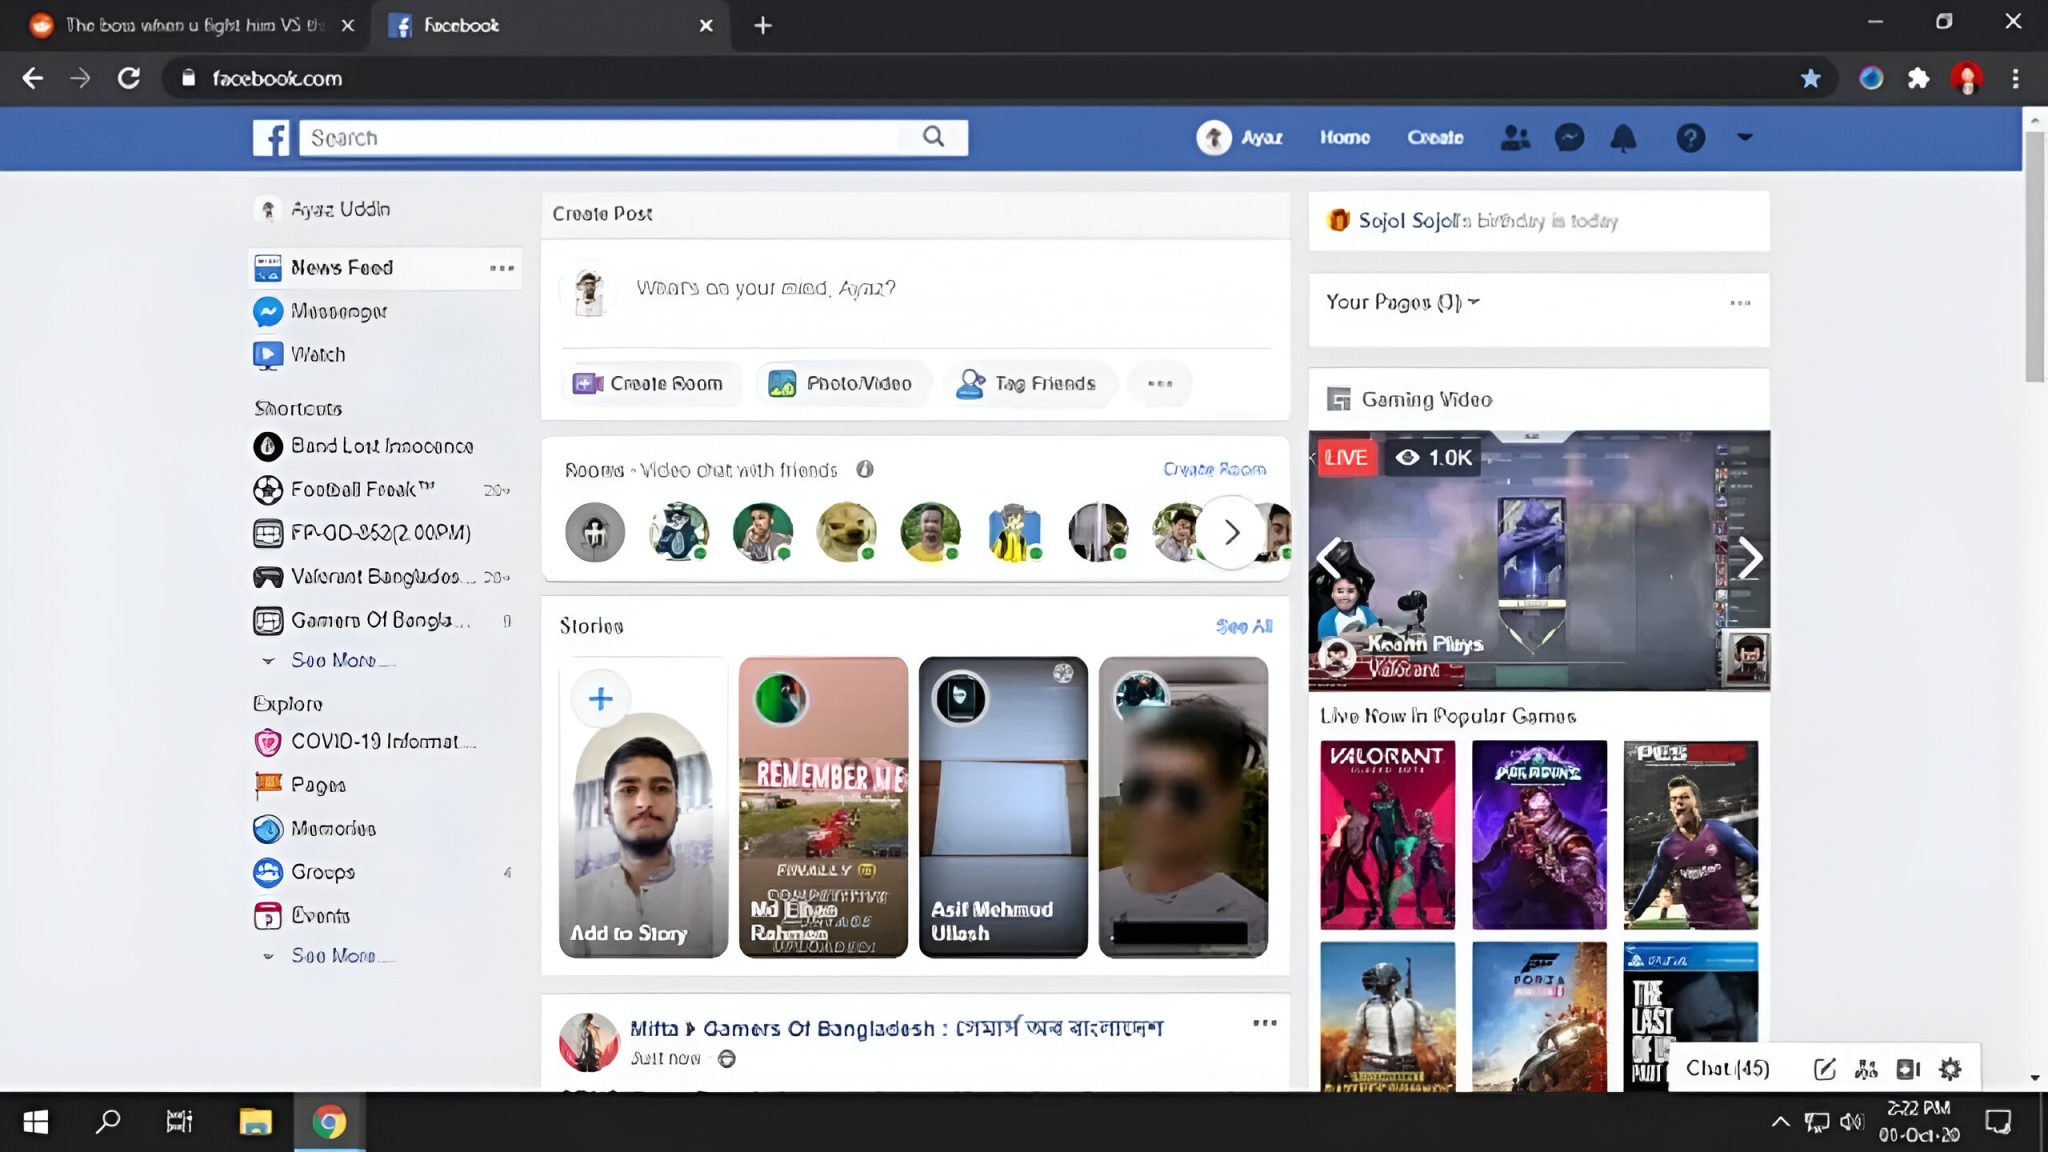This screenshot has width=2048, height=1152.
Task: Open chat settings gear icon
Action: tap(1949, 1069)
